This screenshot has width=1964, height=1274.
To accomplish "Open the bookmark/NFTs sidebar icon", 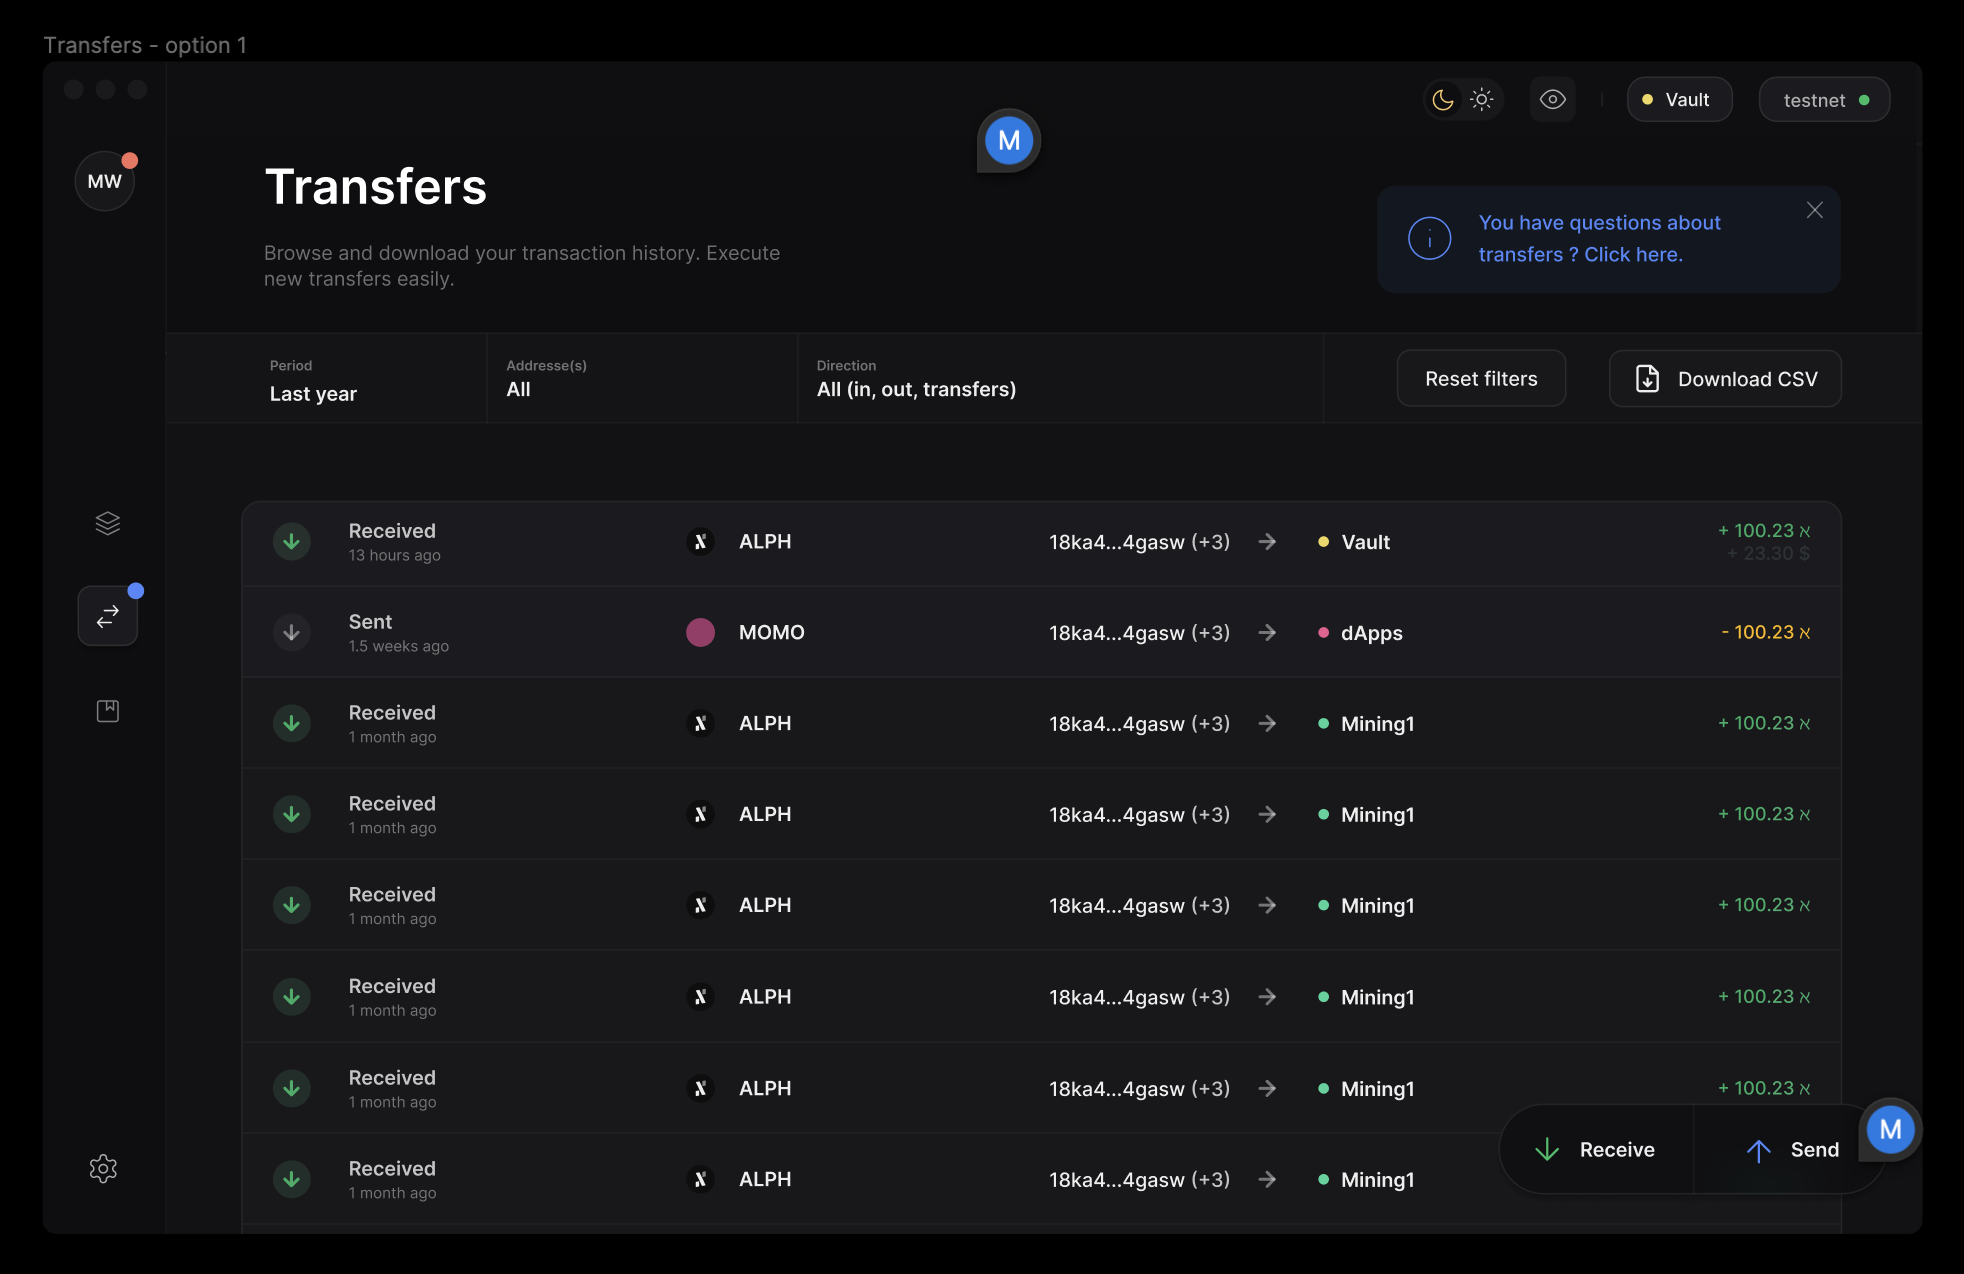I will click(107, 710).
